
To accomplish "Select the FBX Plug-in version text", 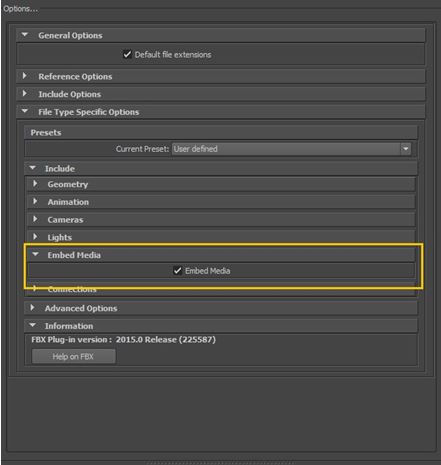I will click(x=123, y=340).
